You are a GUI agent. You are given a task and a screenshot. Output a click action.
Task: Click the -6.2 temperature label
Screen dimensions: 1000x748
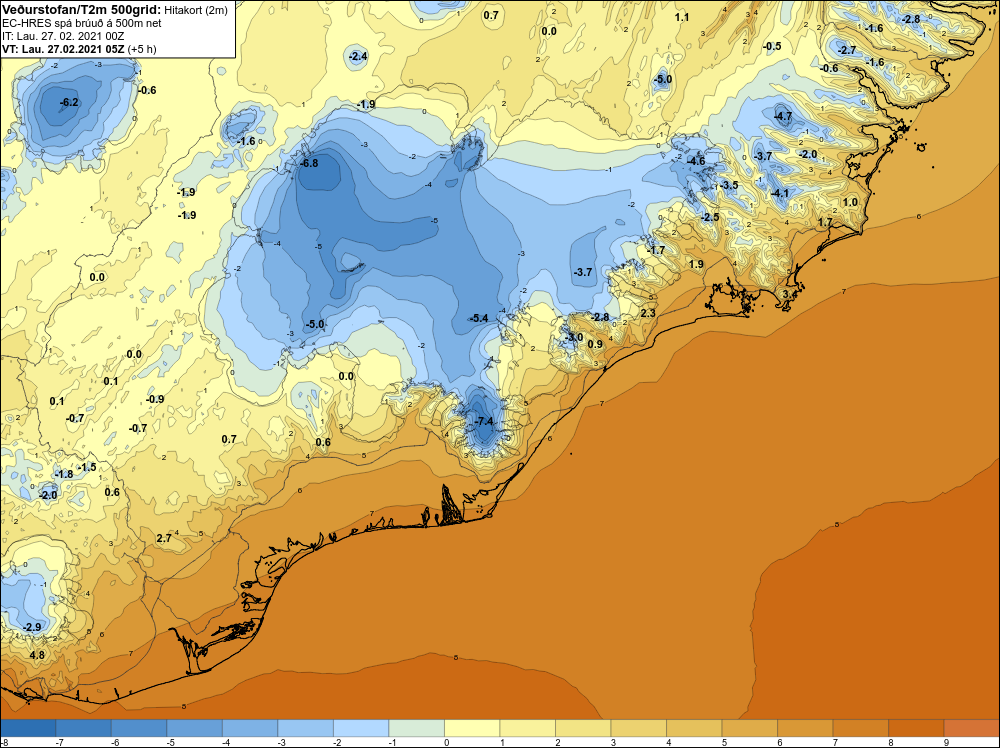(69, 102)
